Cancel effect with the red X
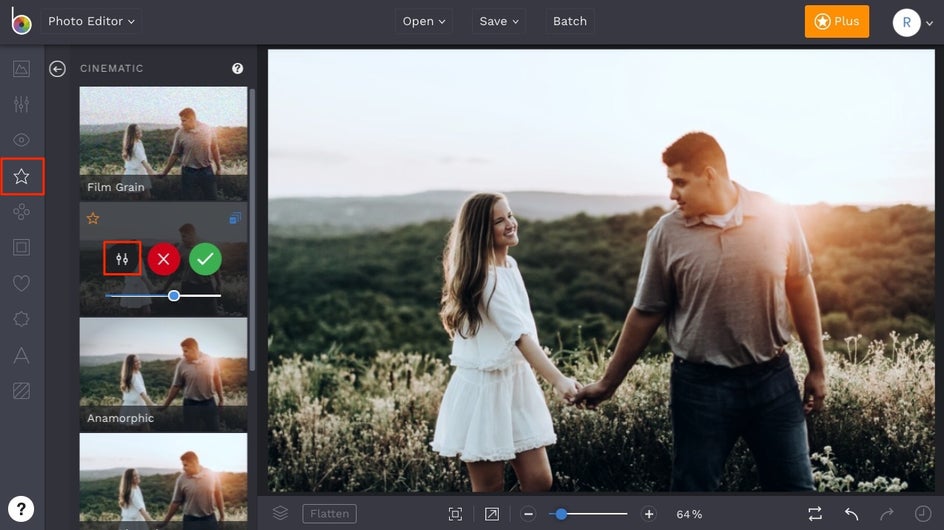 [x=164, y=259]
